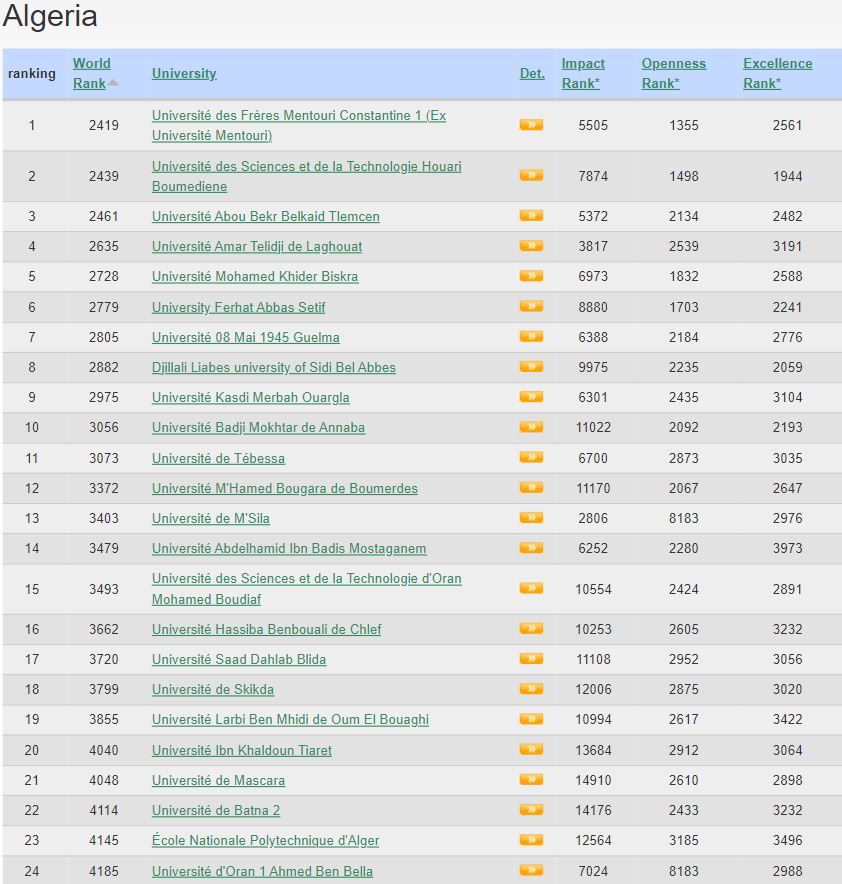Click details arrow icon for Université Amar Telidji de Laghouat
This screenshot has height=884, width=842.
(x=531, y=245)
